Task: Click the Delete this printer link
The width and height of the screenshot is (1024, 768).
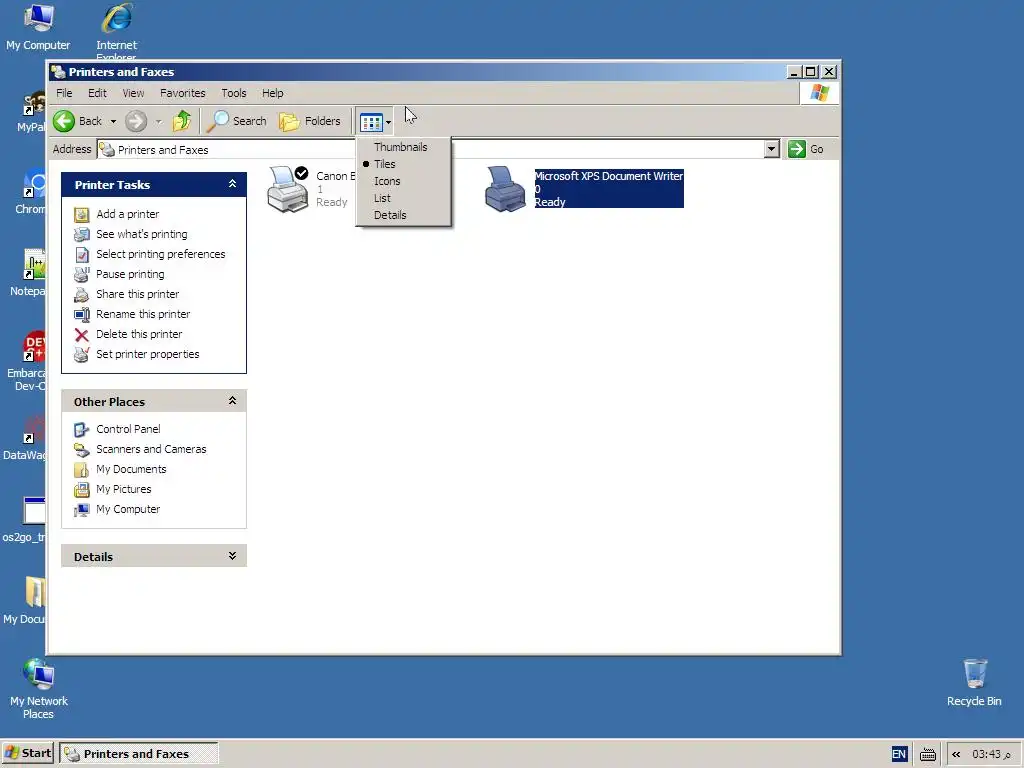Action: [x=139, y=334]
